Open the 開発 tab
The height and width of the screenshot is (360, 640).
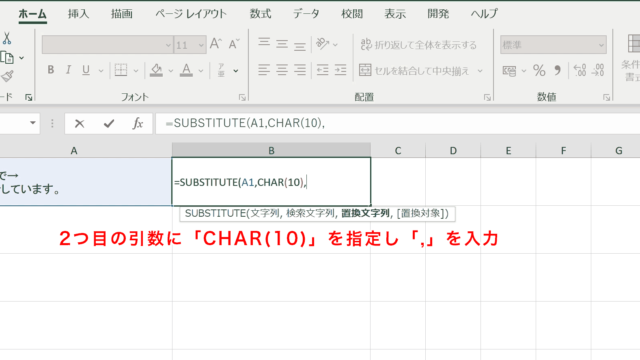pos(438,14)
